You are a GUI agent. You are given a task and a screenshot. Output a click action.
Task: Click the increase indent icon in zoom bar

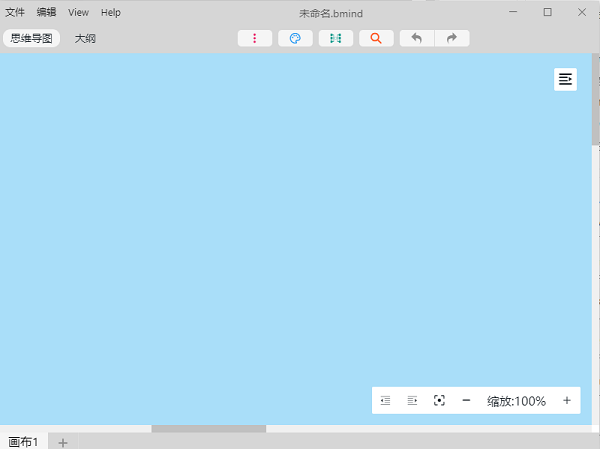(412, 401)
